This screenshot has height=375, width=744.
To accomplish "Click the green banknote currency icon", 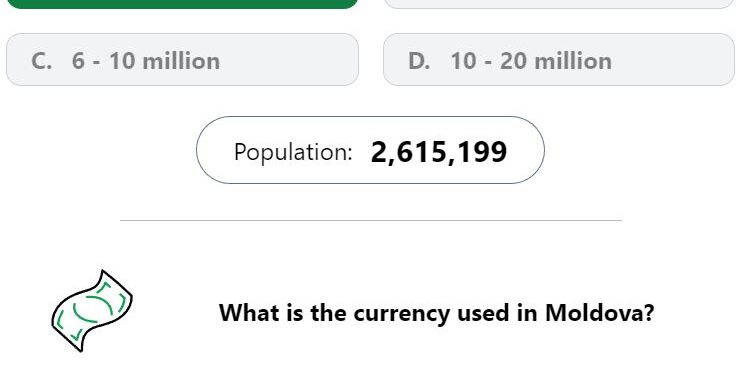I will (x=92, y=311).
